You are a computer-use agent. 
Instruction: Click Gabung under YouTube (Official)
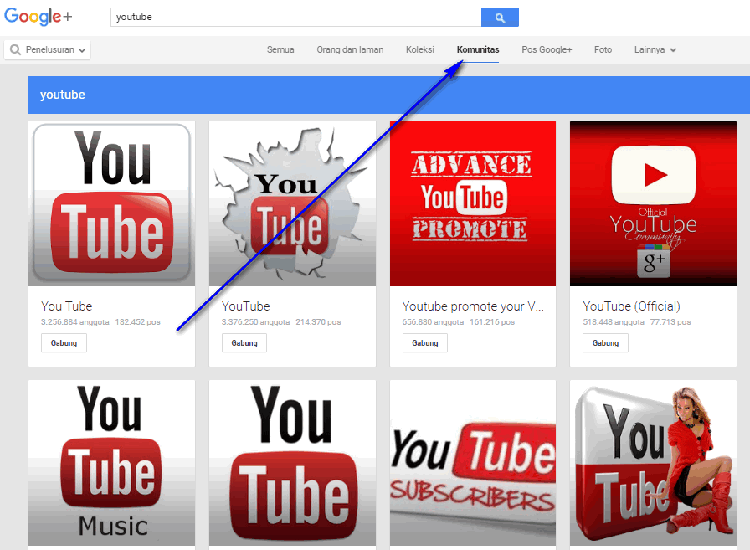point(606,343)
